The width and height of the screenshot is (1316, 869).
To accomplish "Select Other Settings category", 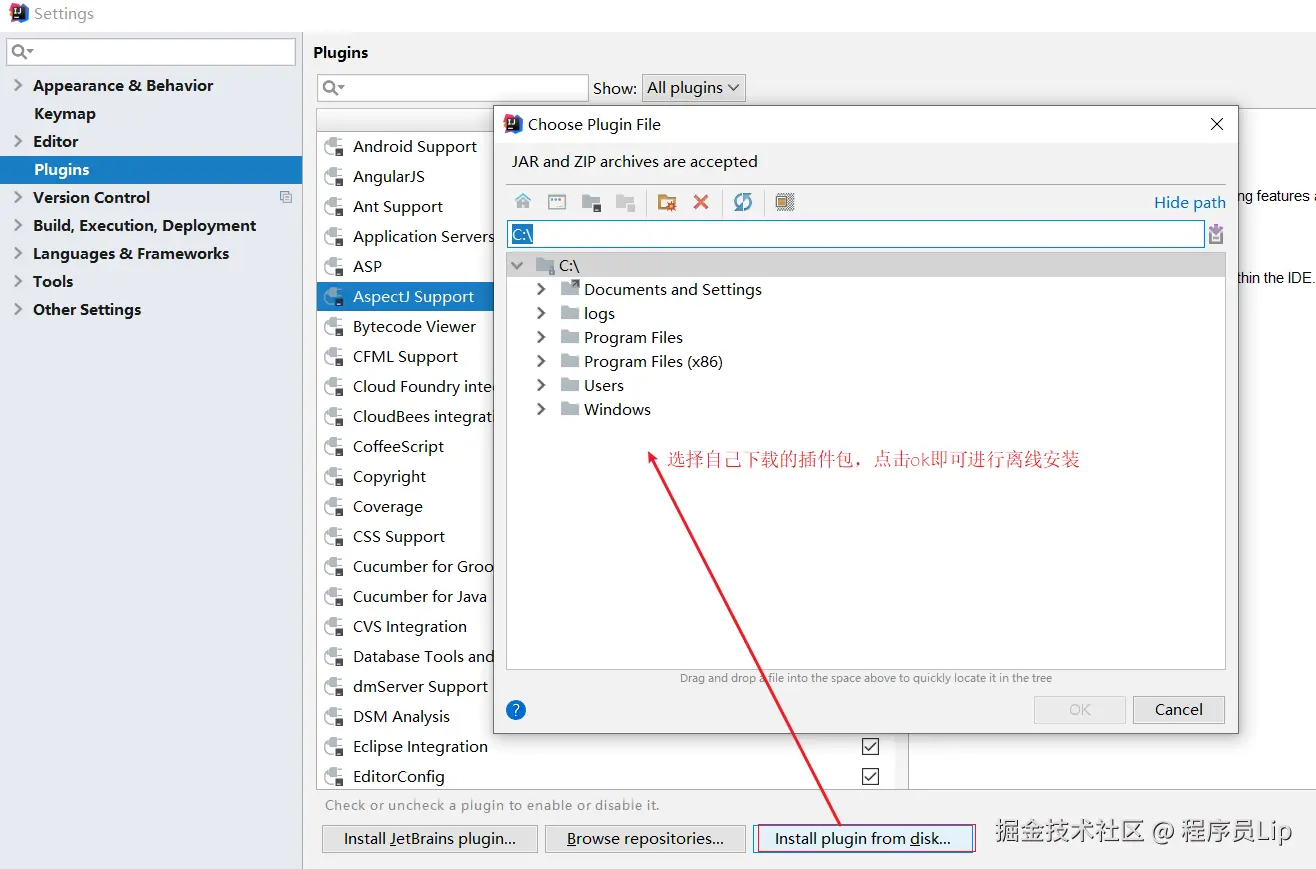I will pos(87,309).
